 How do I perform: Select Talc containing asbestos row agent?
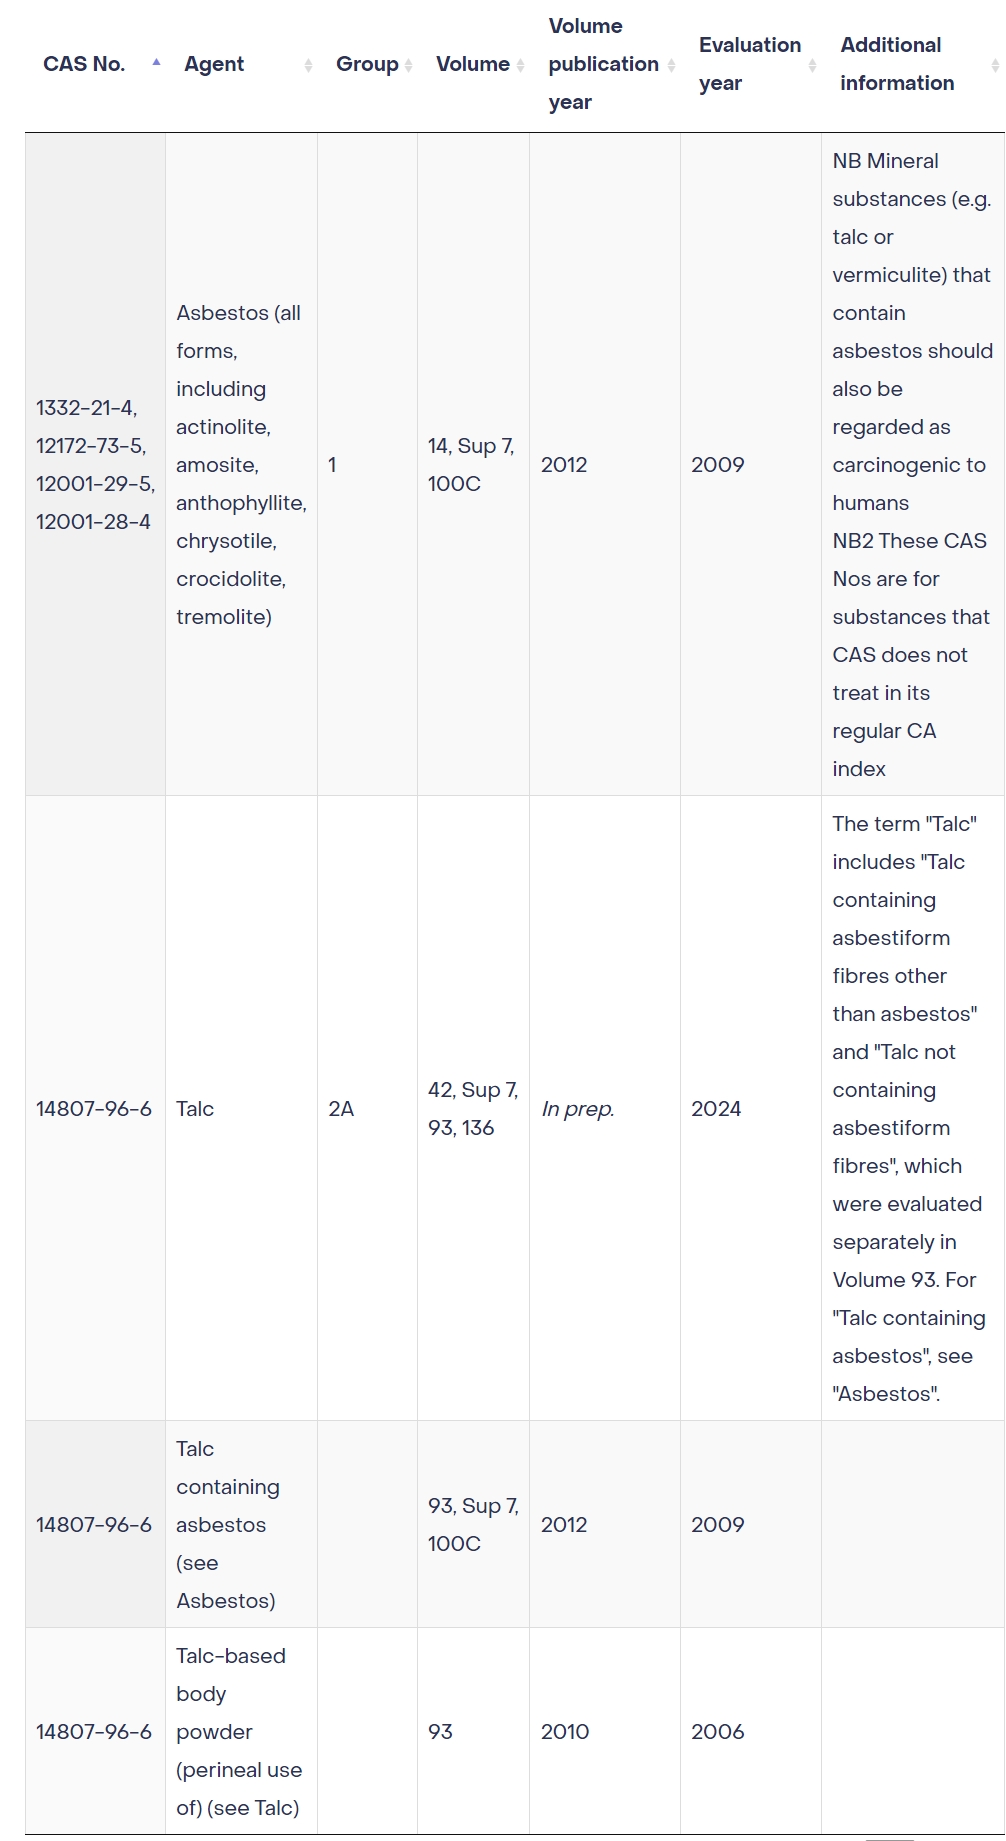241,1525
